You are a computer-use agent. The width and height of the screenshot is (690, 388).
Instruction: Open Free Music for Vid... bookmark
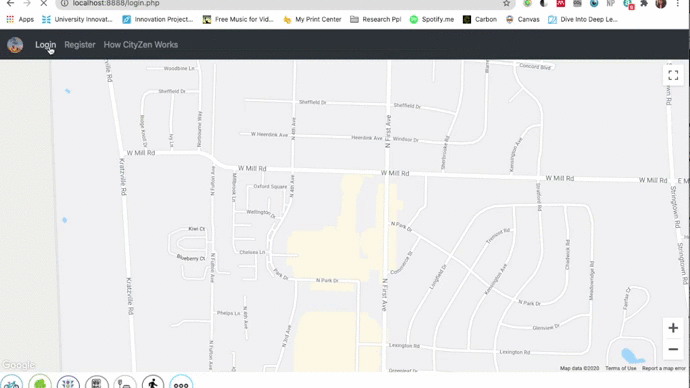coord(238,19)
